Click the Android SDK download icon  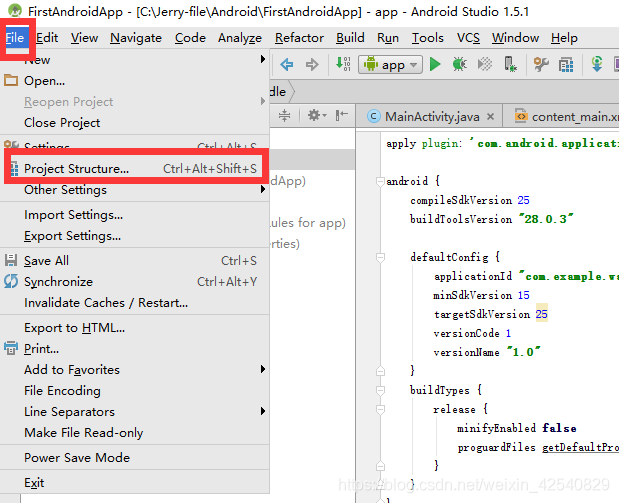597,64
